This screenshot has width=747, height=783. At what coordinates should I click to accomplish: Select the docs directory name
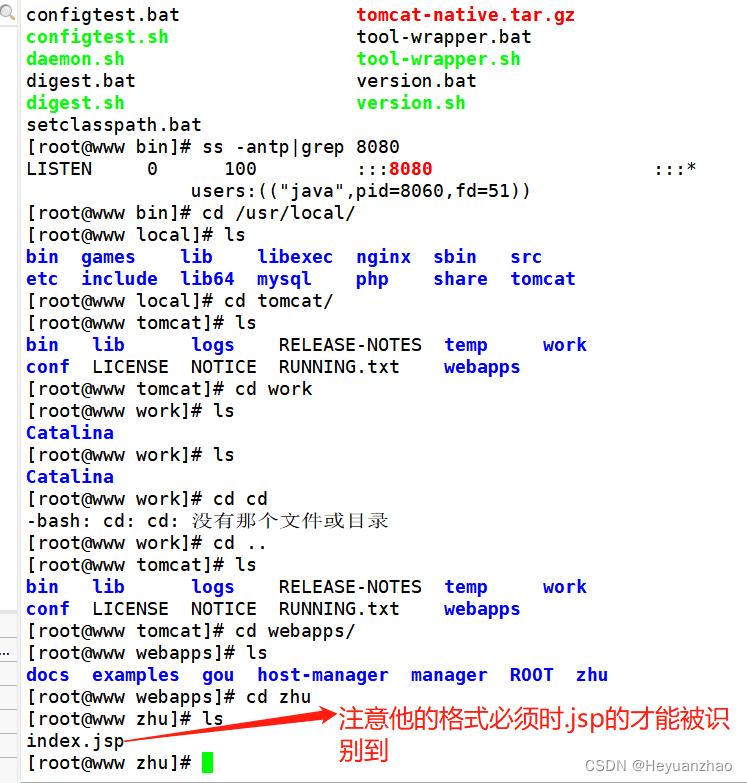pos(48,675)
